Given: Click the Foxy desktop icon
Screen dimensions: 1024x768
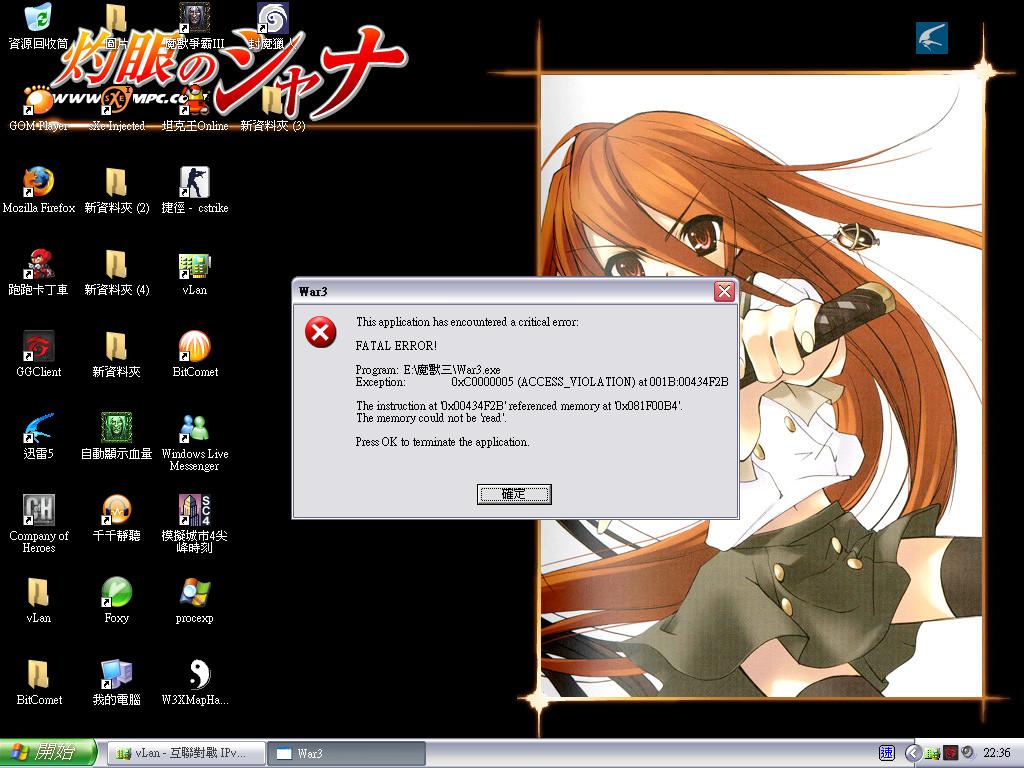Looking at the screenshot, I should point(117,593).
